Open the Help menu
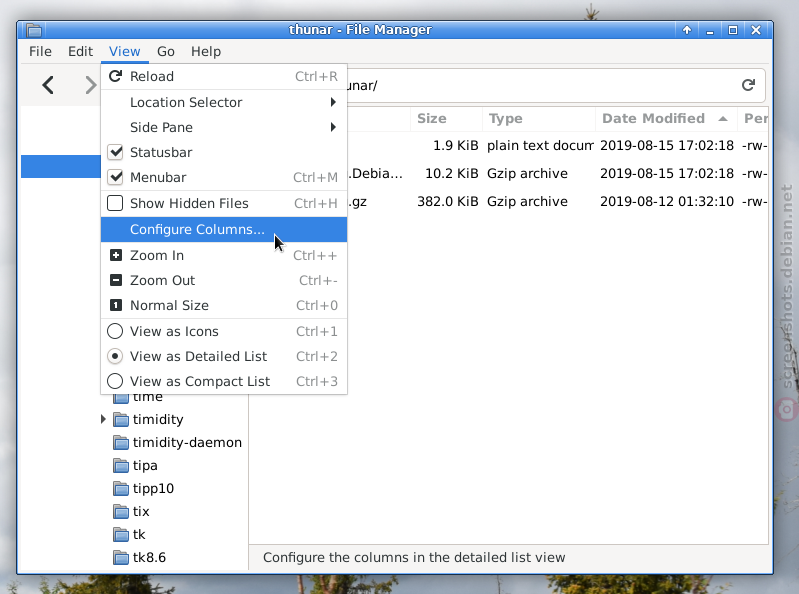 coord(206,51)
